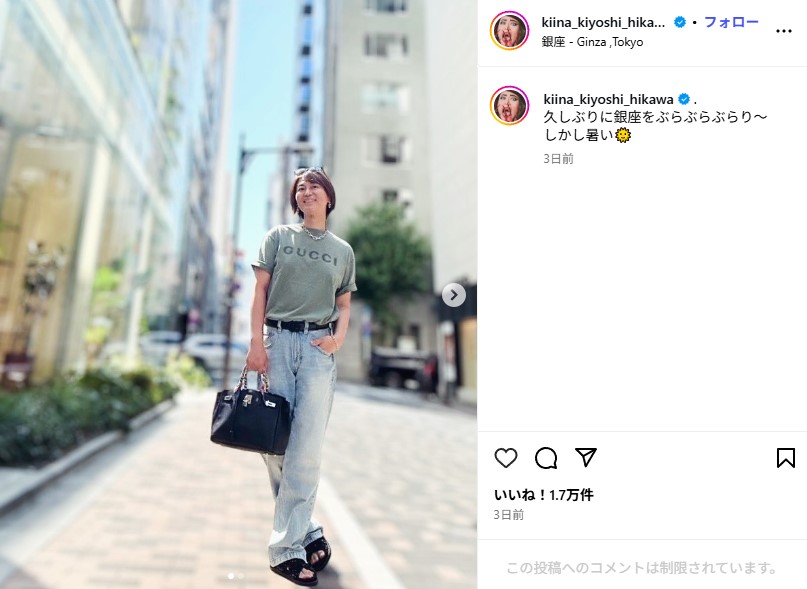This screenshot has height=589, width=807.
Task: Click the verified badge in the header
Action: (x=679, y=22)
